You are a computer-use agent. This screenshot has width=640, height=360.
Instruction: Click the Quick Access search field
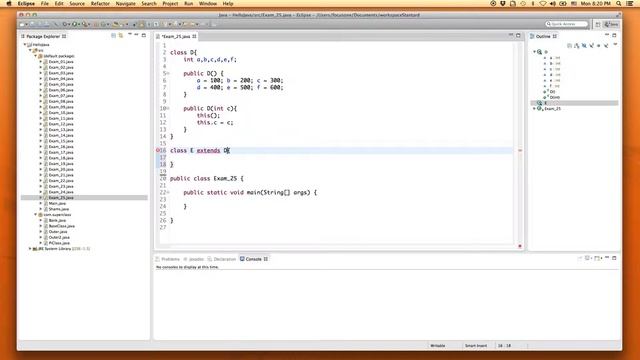pos(567,24)
